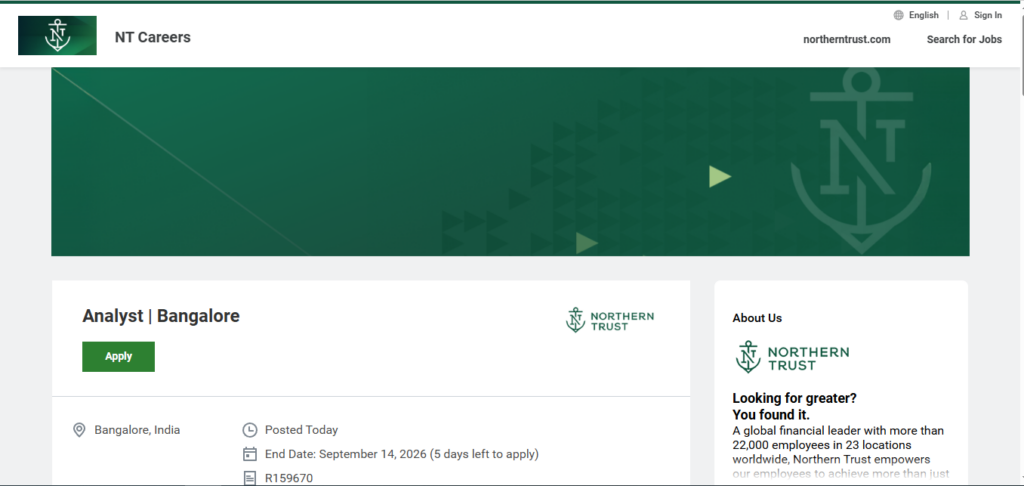This screenshot has height=486, width=1024.
Task: Select the Looking for greater? heading
Action: pyautogui.click(x=794, y=398)
